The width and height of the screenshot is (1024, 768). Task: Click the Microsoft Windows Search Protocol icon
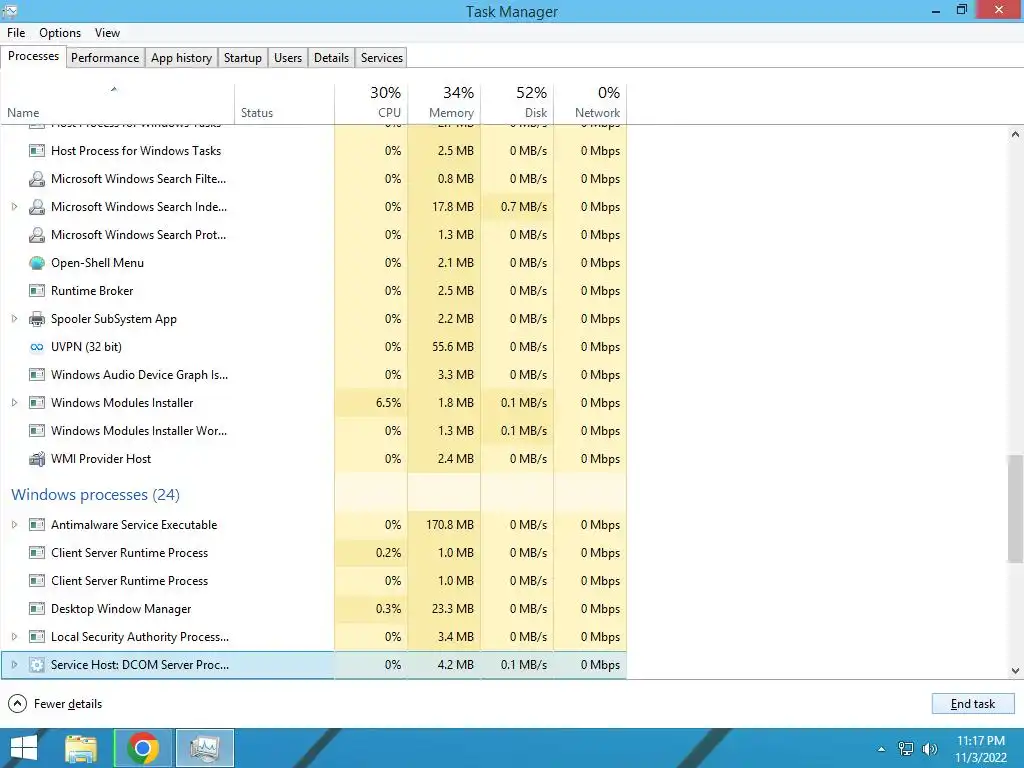pos(37,235)
